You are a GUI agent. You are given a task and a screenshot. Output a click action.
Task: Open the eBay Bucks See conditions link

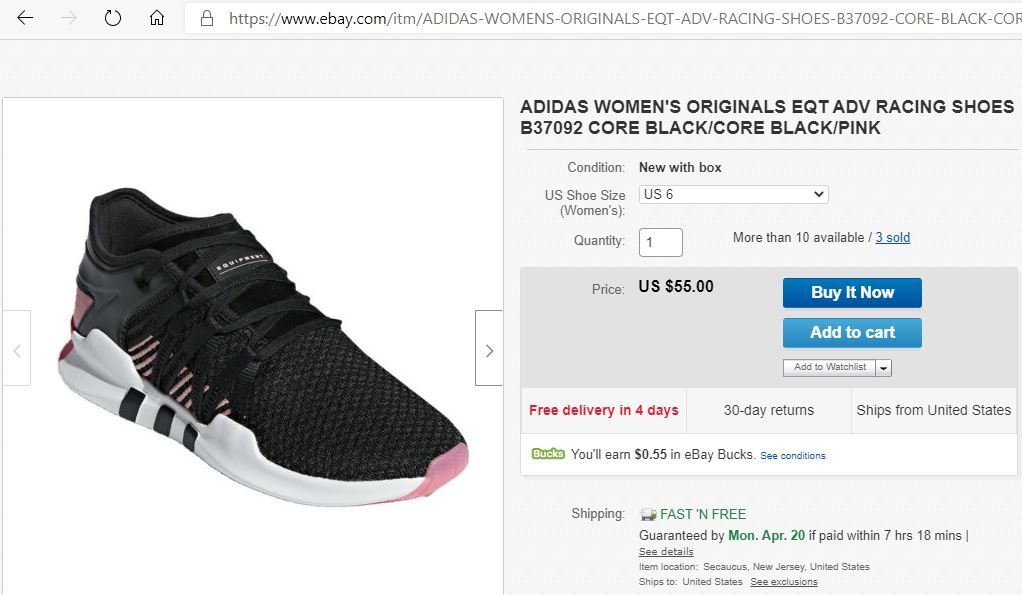(x=792, y=456)
